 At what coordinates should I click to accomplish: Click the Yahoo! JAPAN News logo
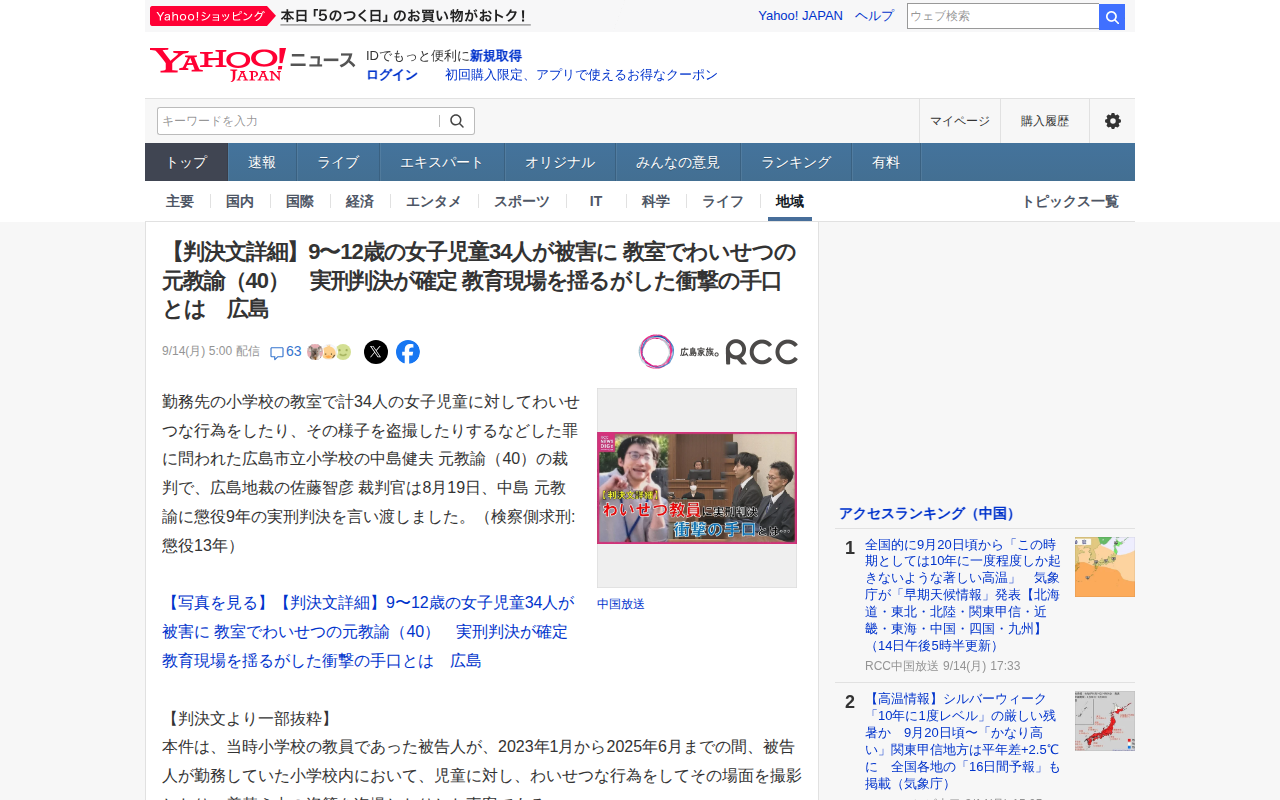252,64
